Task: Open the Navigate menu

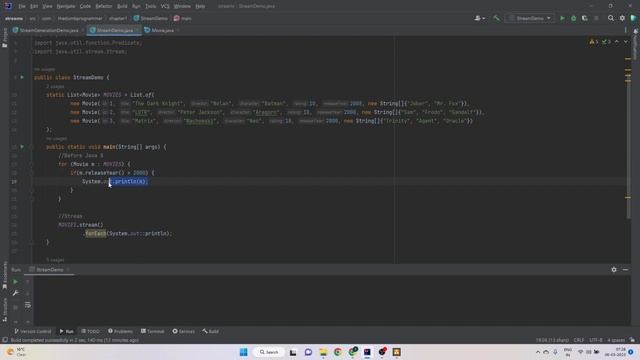Action: pos(66,6)
